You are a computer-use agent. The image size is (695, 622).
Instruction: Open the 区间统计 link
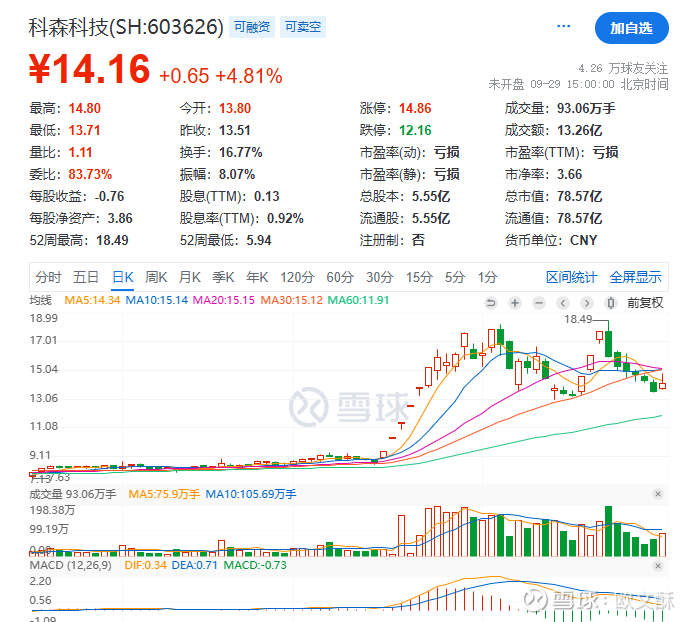(x=571, y=277)
